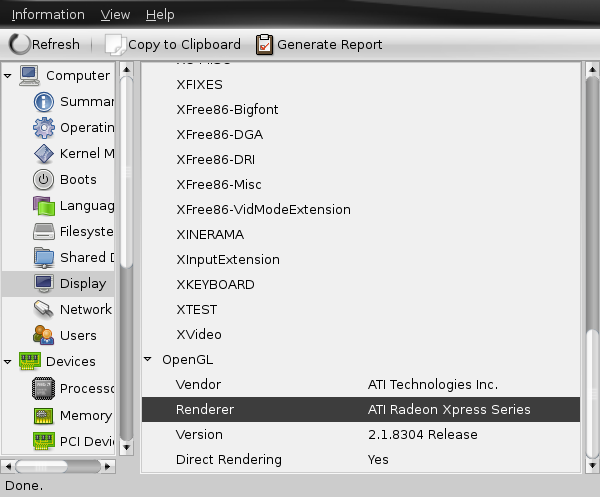Click the 2.1.8304 Release value

point(422,435)
